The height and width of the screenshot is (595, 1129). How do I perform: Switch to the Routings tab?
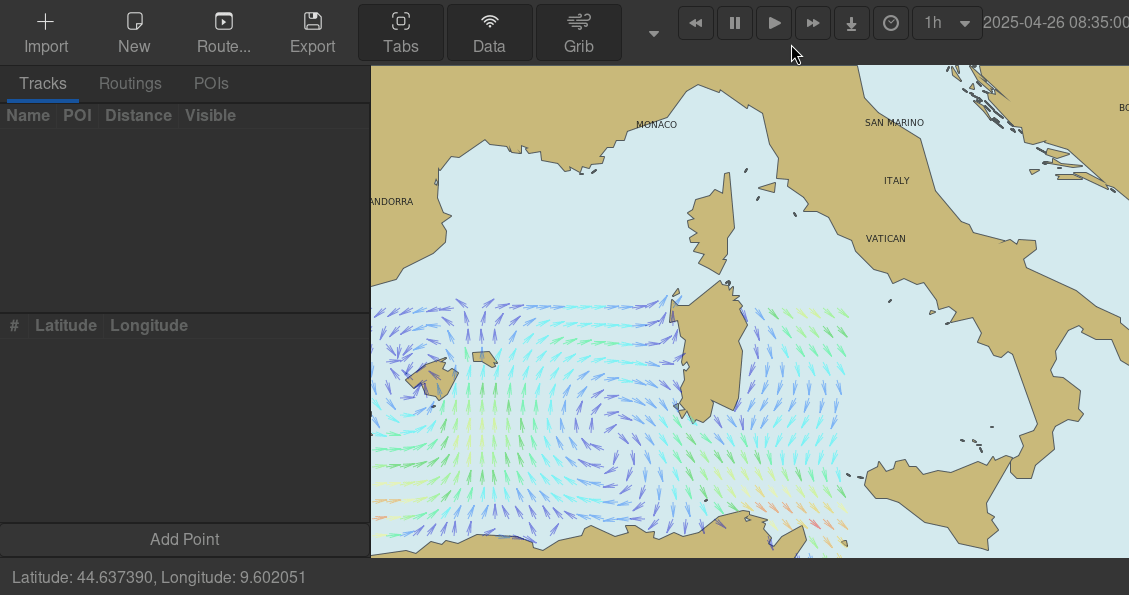pyautogui.click(x=130, y=84)
